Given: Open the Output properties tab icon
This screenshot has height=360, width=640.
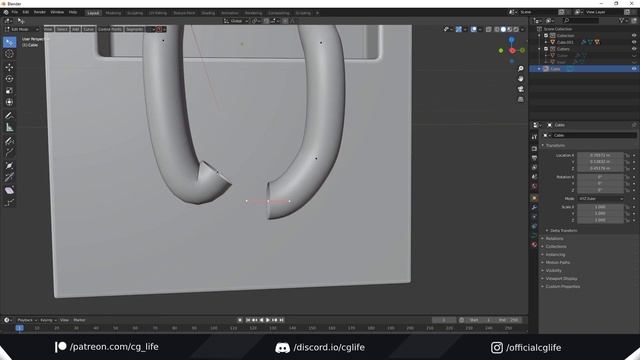Looking at the screenshot, I should pyautogui.click(x=534, y=158).
